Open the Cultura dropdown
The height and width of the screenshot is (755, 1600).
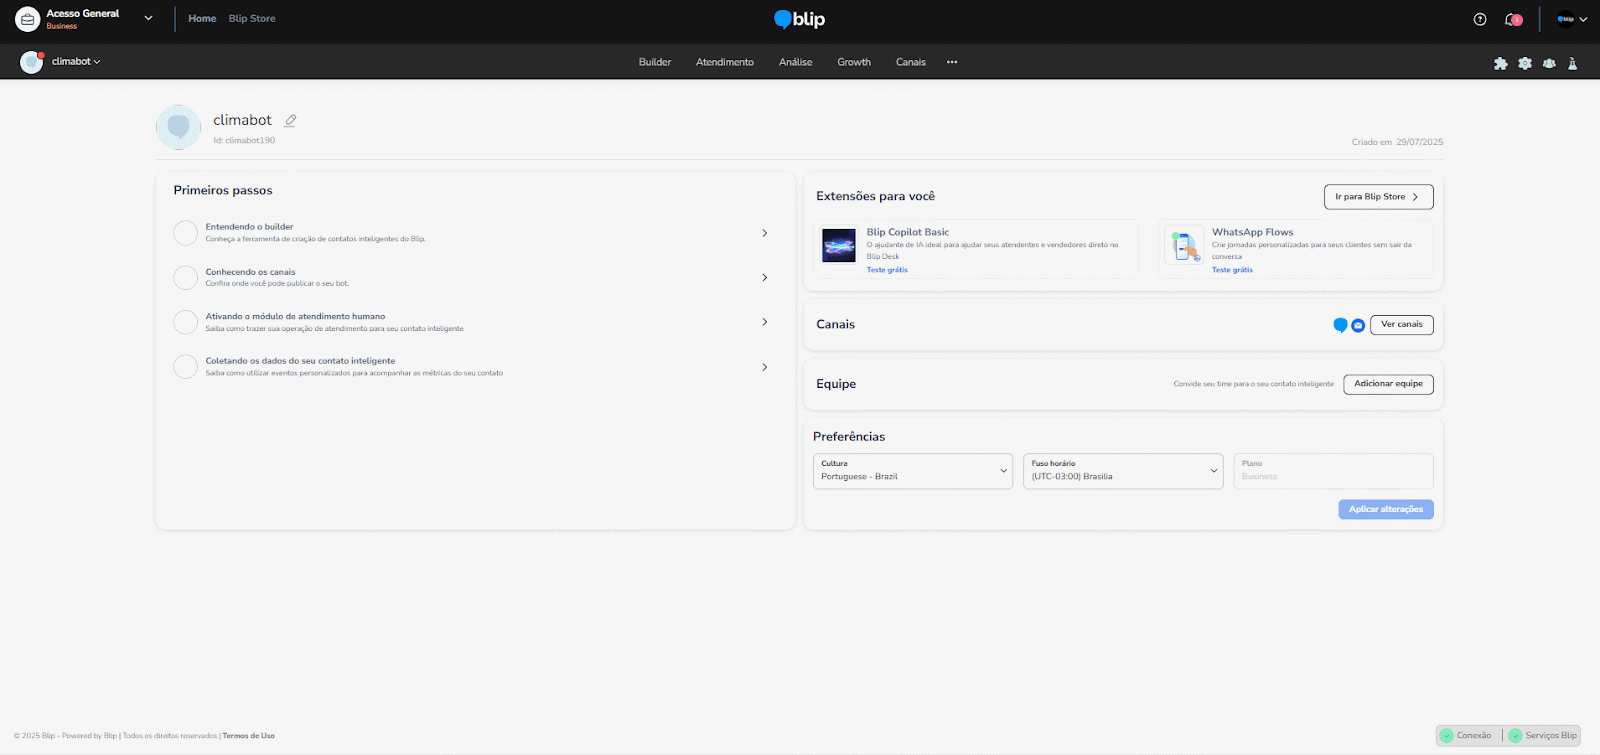[912, 471]
